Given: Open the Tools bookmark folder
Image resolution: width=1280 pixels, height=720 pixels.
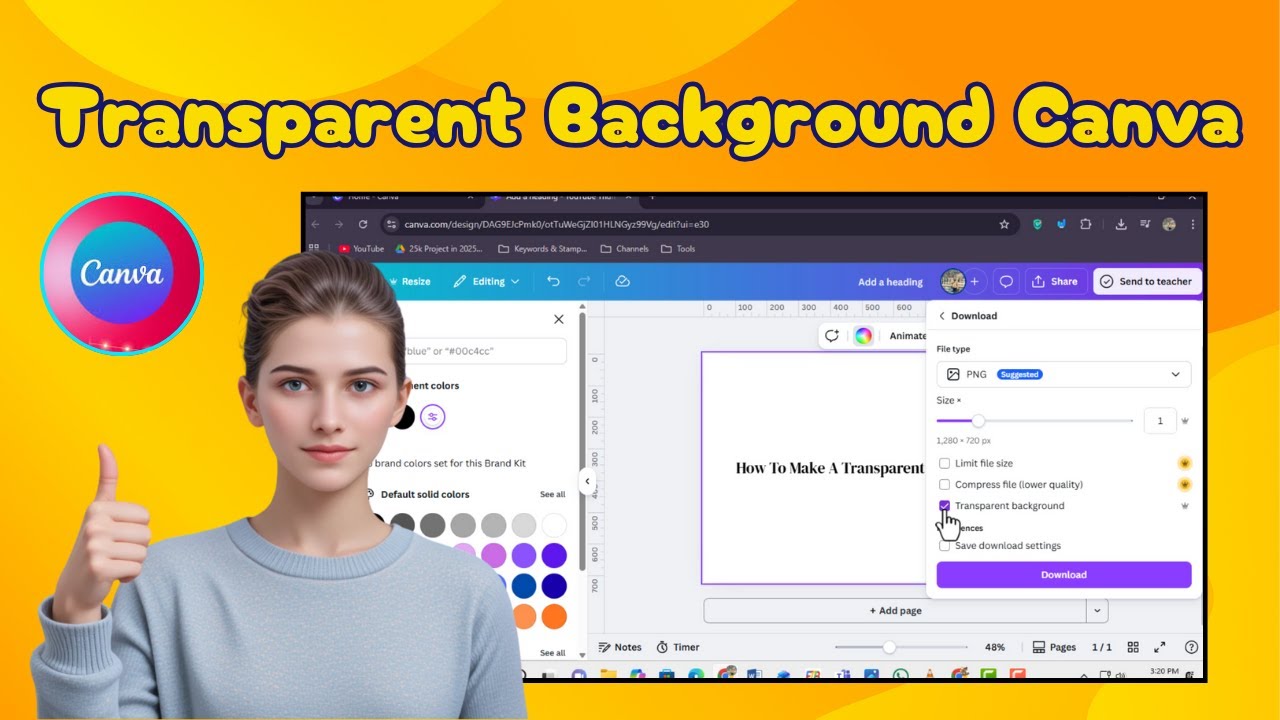Looking at the screenshot, I should pyautogui.click(x=678, y=249).
